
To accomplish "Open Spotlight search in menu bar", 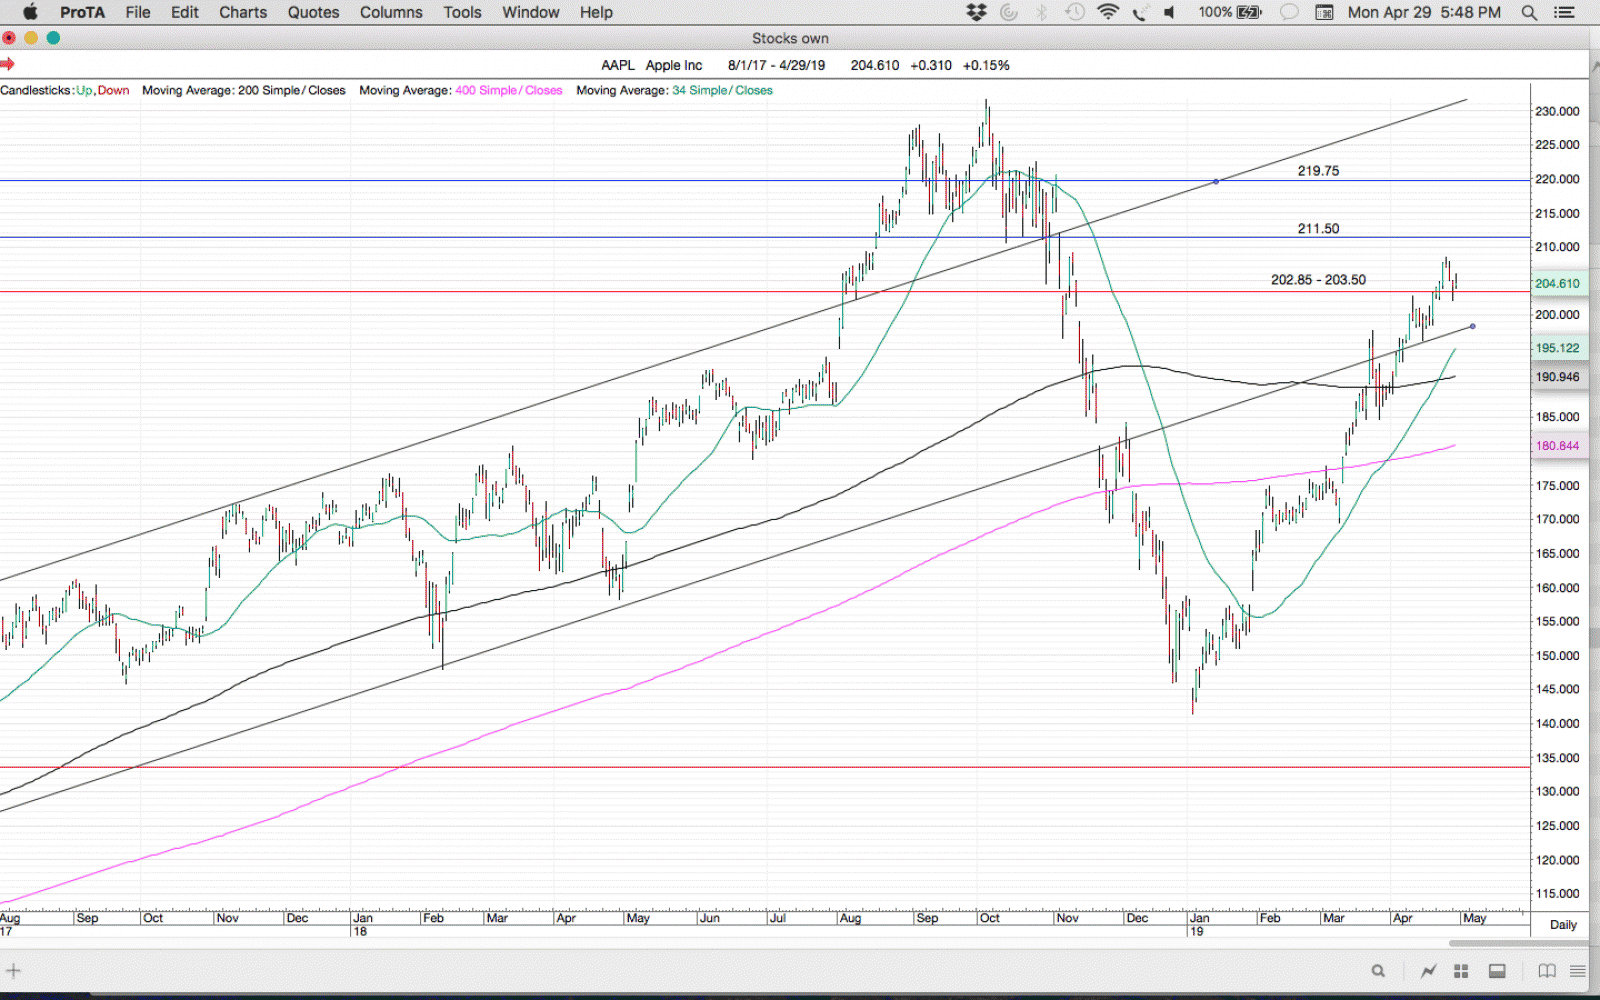I will (1529, 12).
